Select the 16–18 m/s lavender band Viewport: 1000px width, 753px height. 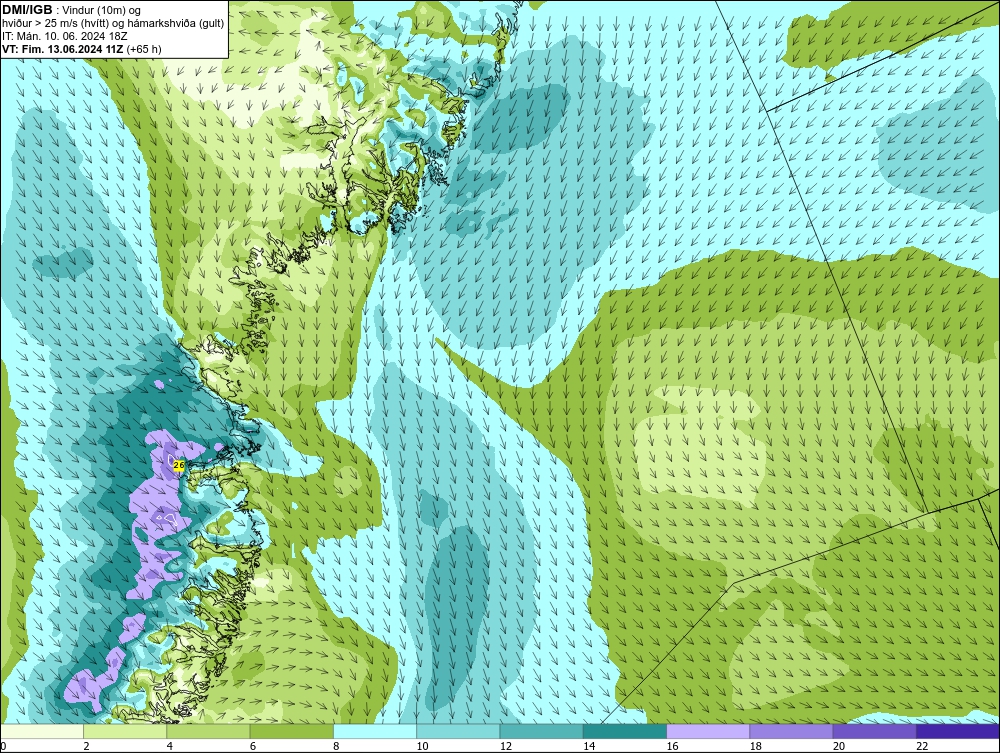(708, 731)
